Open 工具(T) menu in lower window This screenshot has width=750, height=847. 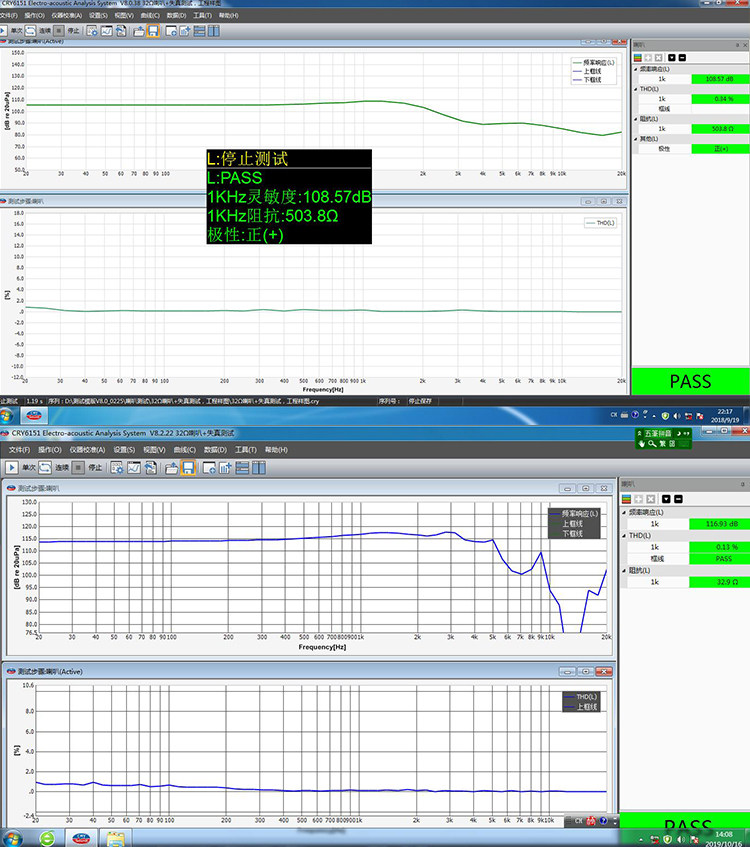245,449
